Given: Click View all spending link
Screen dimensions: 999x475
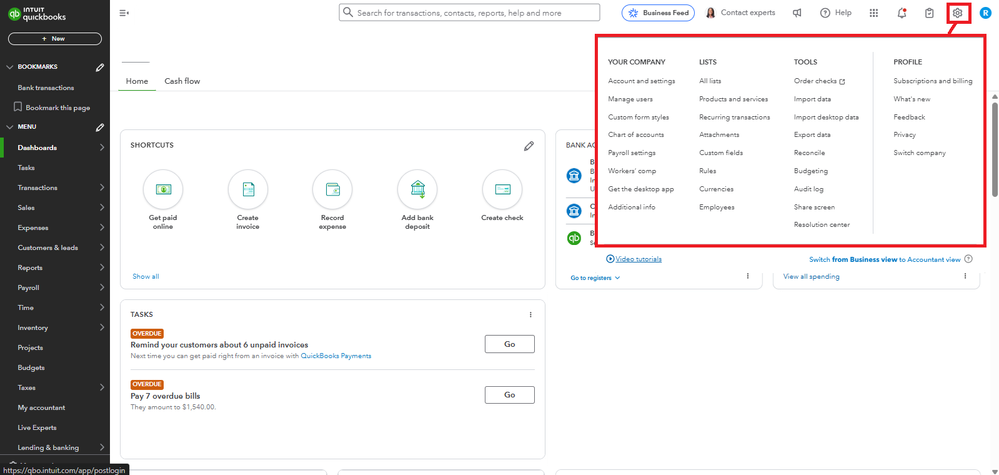Looking at the screenshot, I should pos(811,277).
